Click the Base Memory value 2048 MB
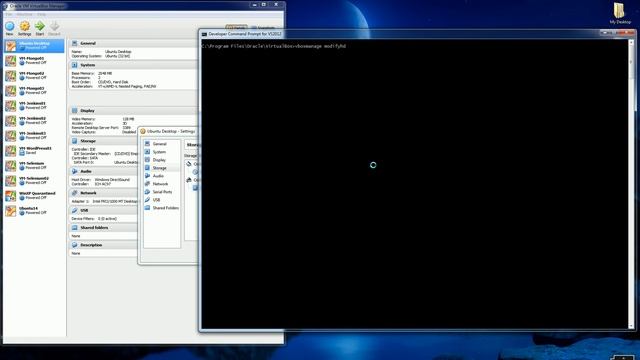Viewport: 640px width, 360px height. 105,73
